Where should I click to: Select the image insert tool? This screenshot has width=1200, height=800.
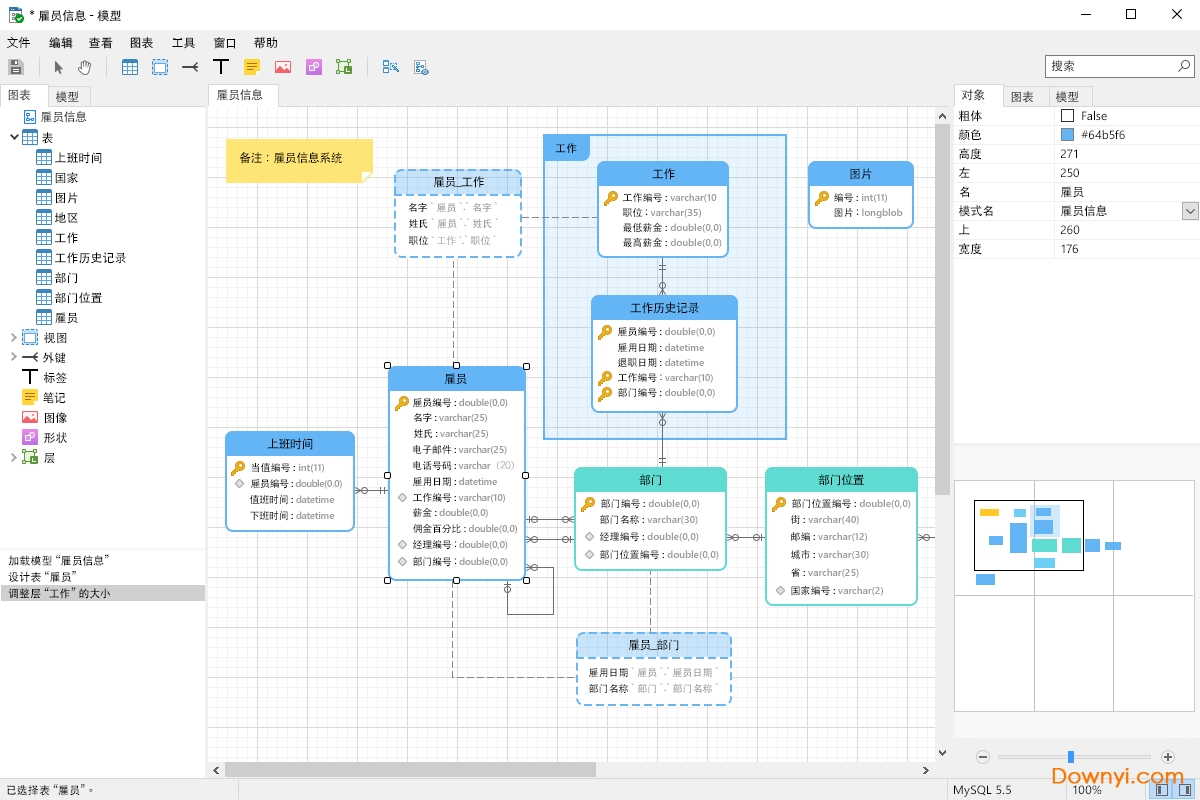283,67
